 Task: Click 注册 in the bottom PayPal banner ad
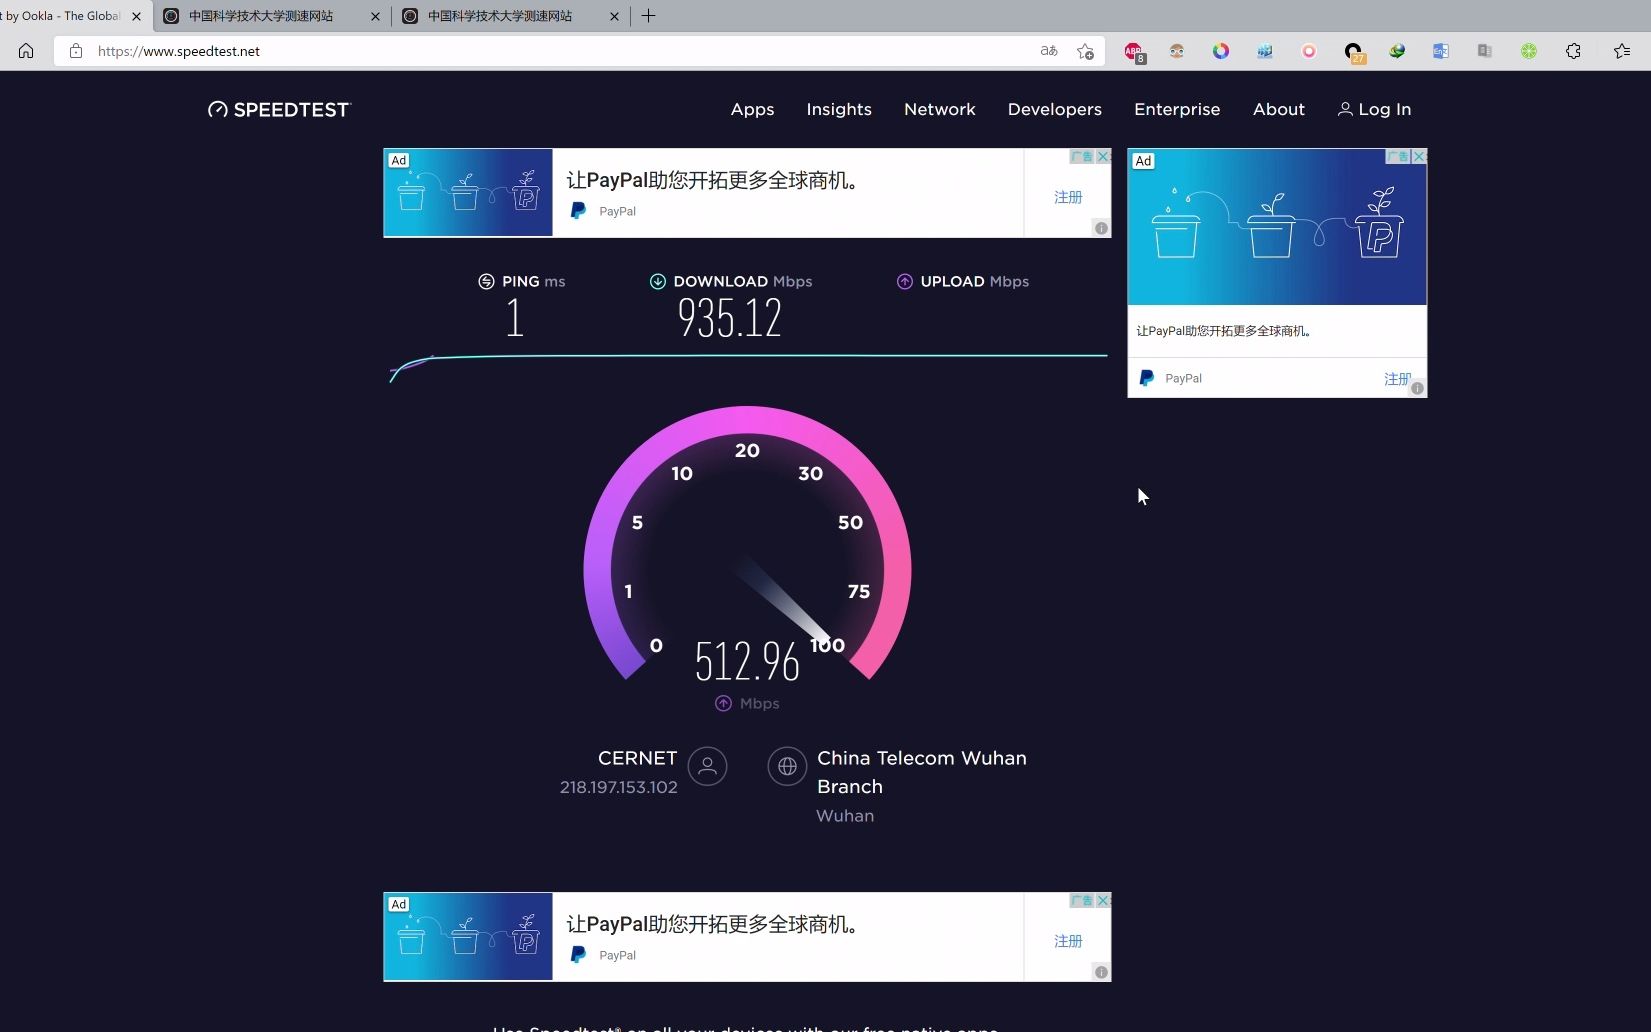pyautogui.click(x=1068, y=941)
